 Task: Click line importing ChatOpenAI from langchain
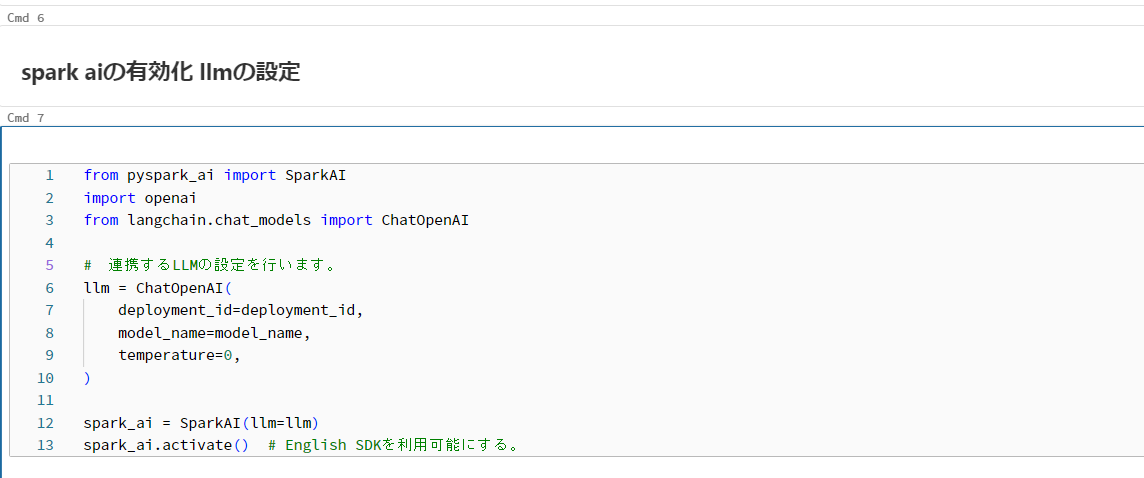(276, 220)
